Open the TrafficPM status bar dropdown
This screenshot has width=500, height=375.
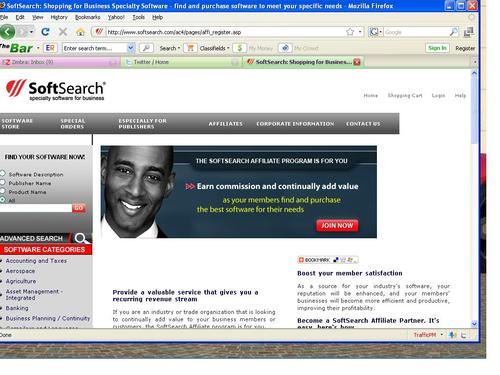[x=442, y=335]
